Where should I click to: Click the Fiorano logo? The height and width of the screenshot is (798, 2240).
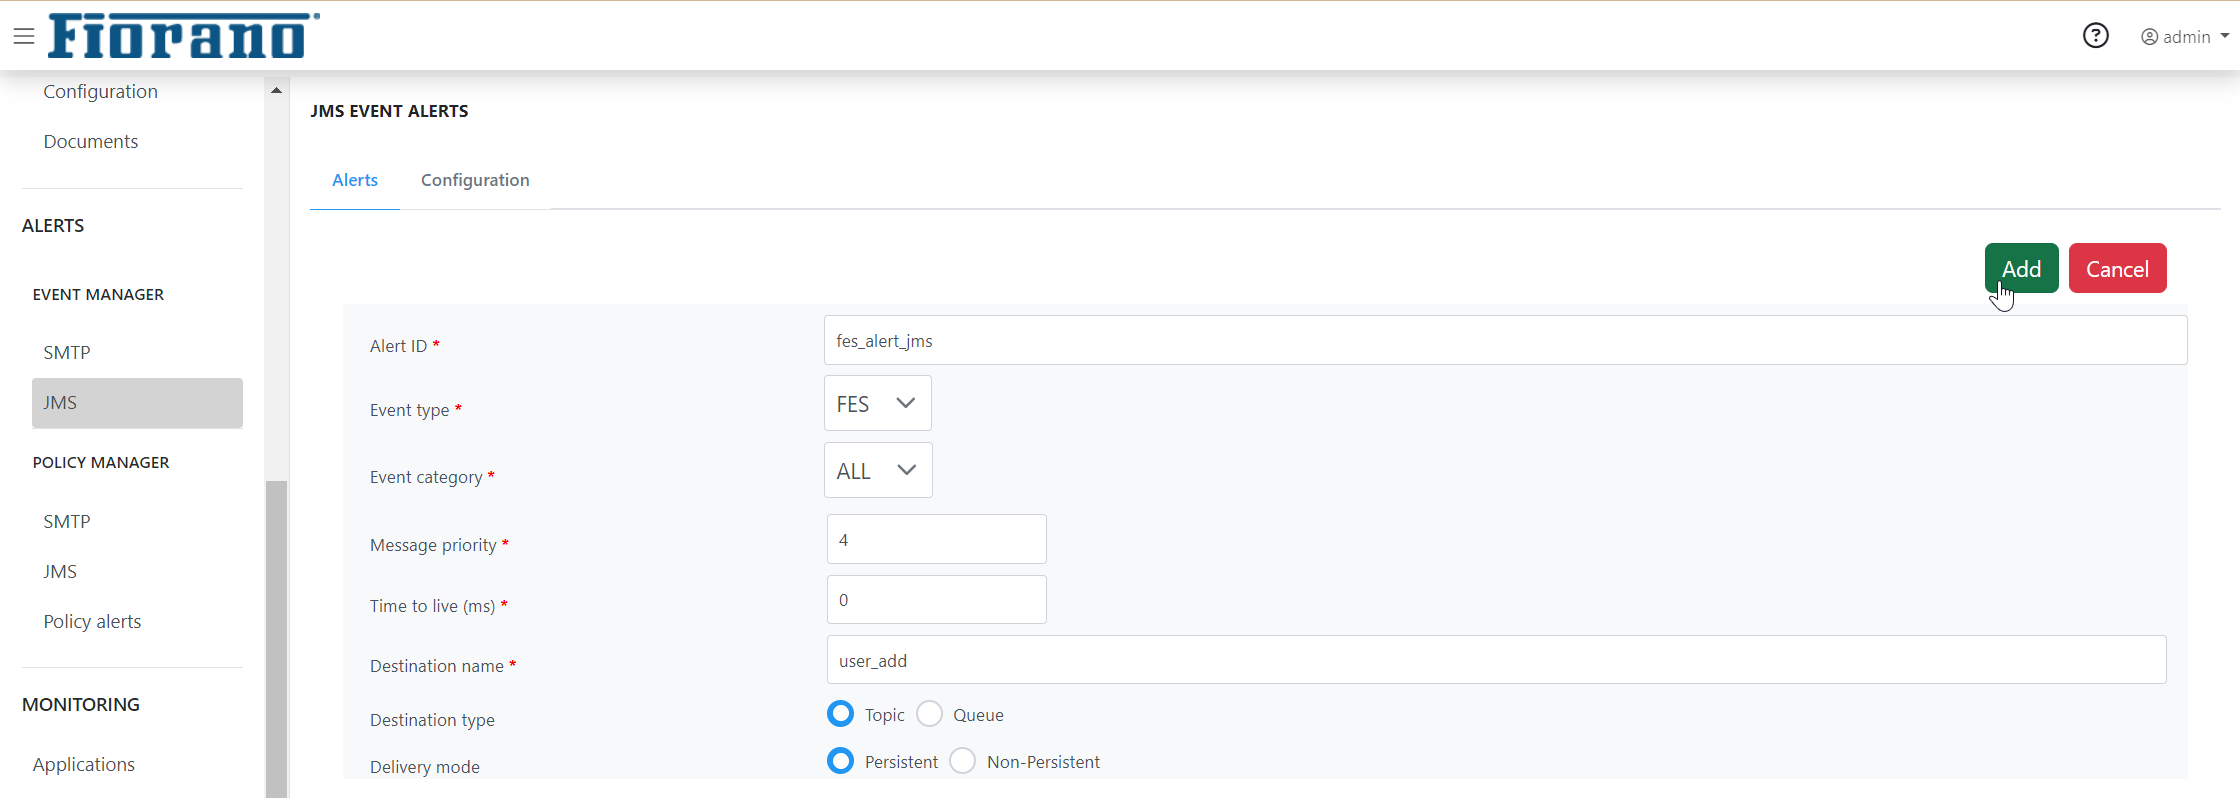[184, 36]
